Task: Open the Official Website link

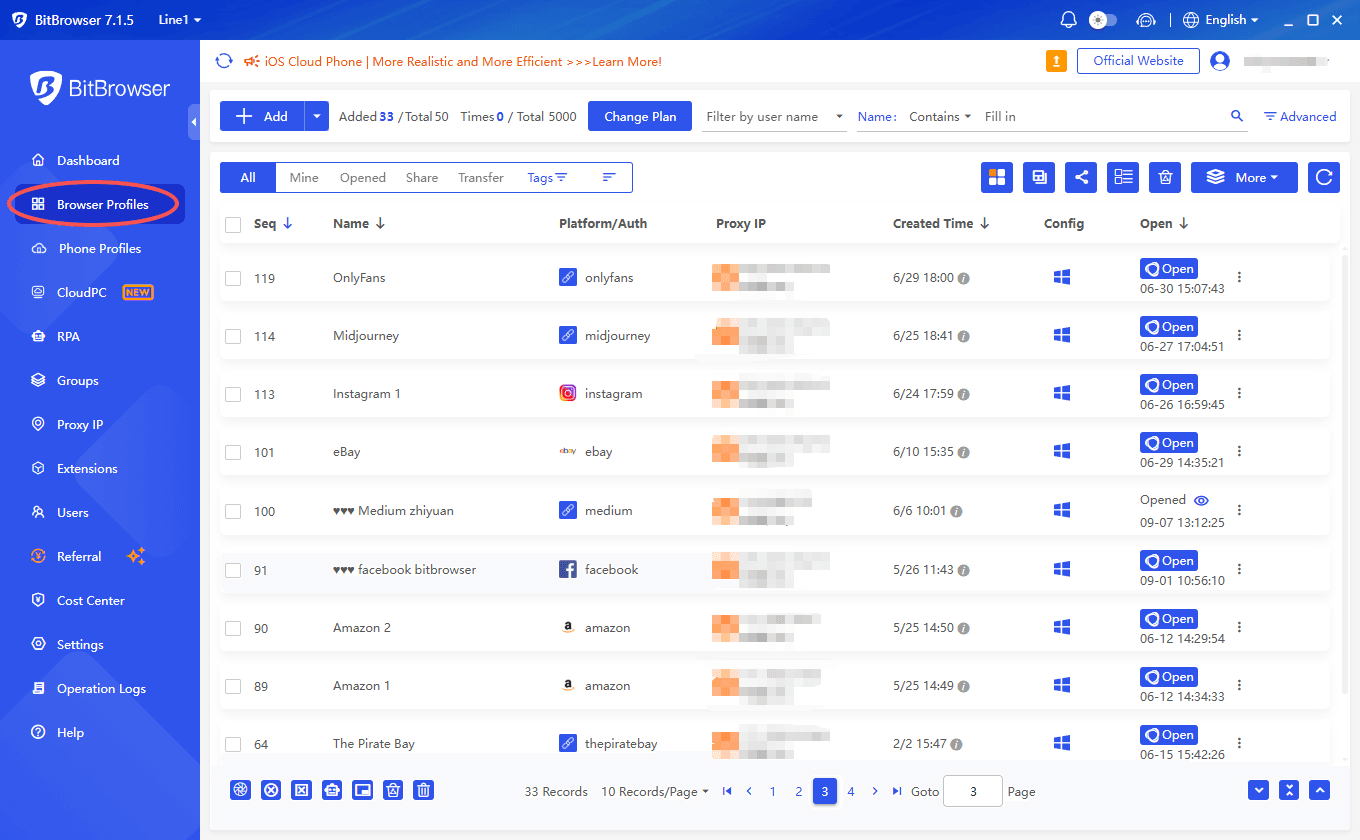Action: 1138,61
